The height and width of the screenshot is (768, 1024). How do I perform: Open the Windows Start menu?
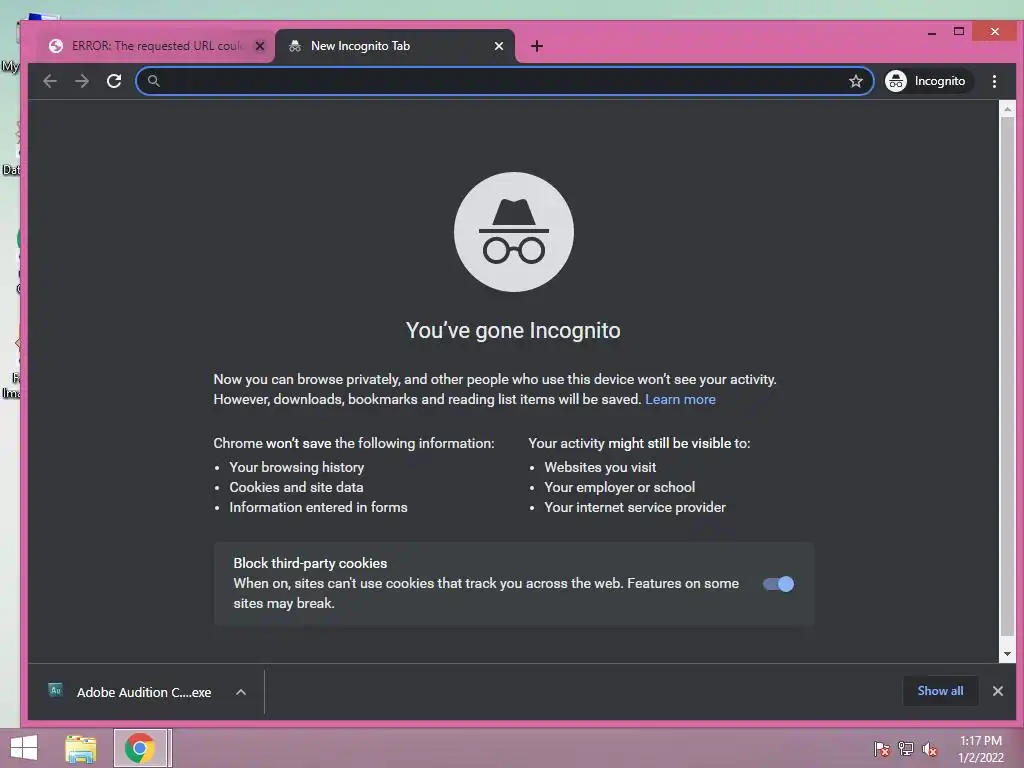coord(24,748)
